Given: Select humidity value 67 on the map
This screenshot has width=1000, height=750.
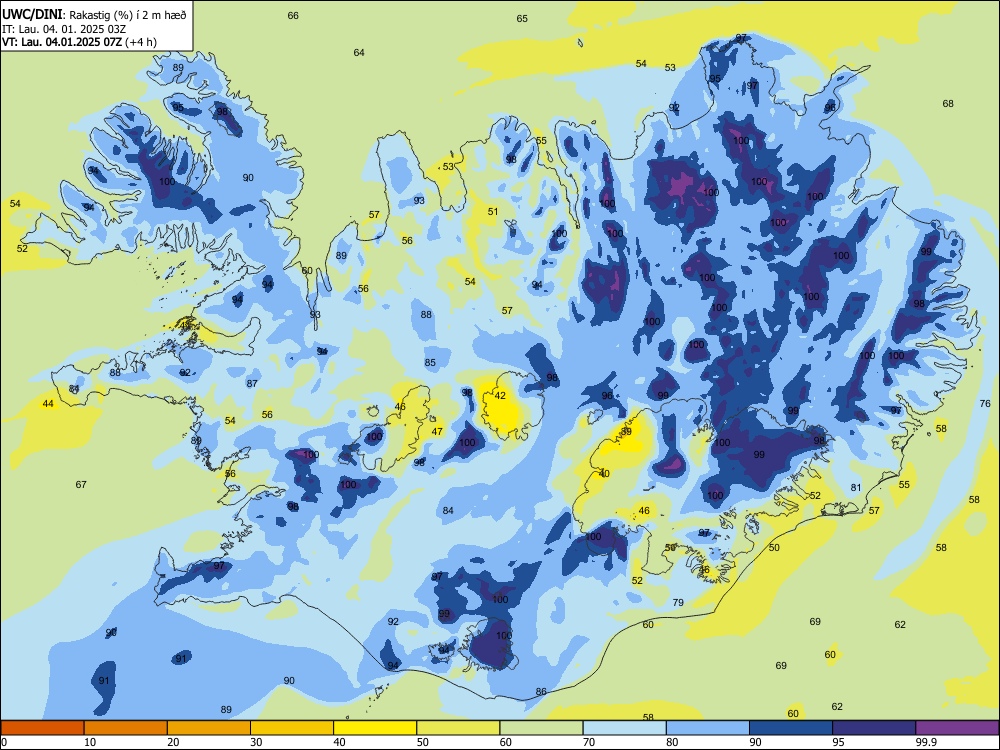Looking at the screenshot, I should pos(81,485).
